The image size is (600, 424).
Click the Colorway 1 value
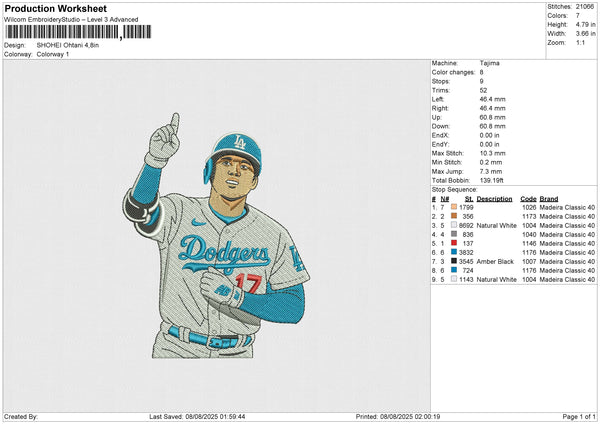point(53,54)
